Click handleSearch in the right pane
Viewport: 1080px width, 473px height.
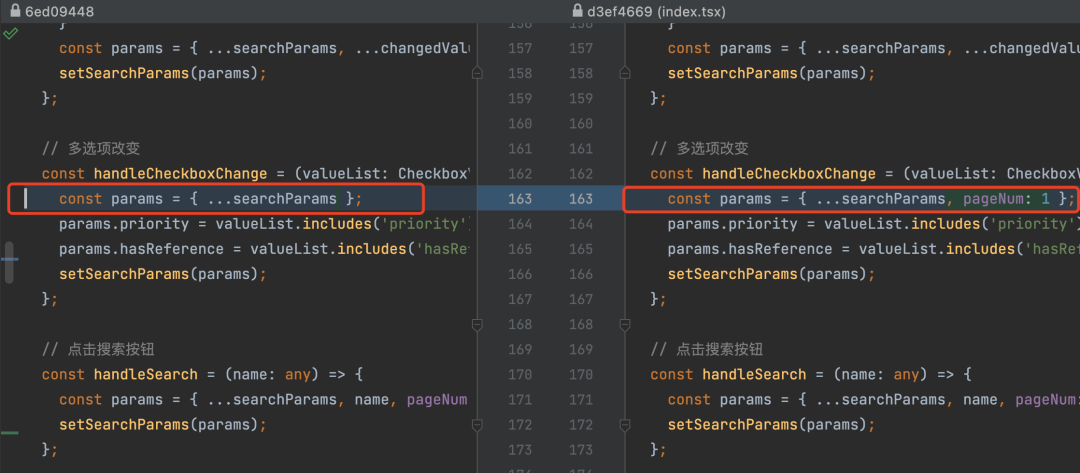[x=754, y=374]
